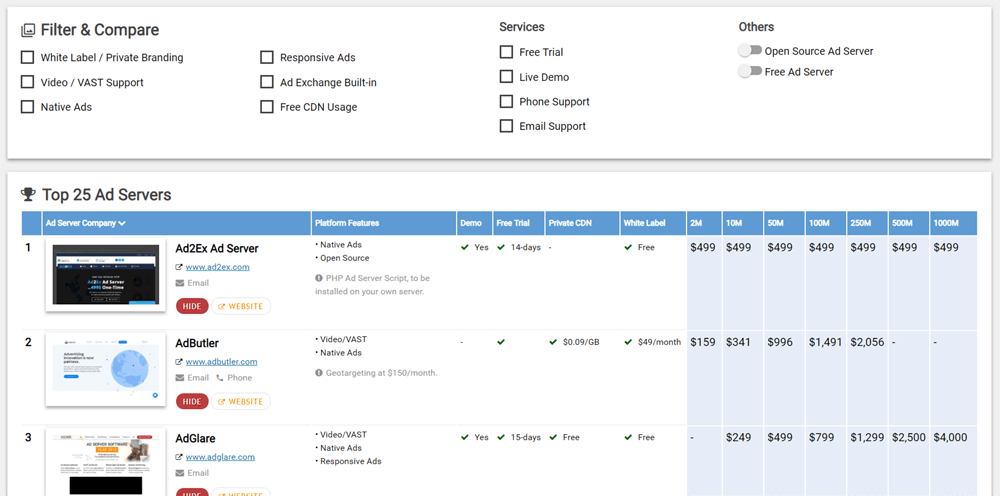Click the Platform Features column header
Viewport: 1000px width, 496px height.
383,223
